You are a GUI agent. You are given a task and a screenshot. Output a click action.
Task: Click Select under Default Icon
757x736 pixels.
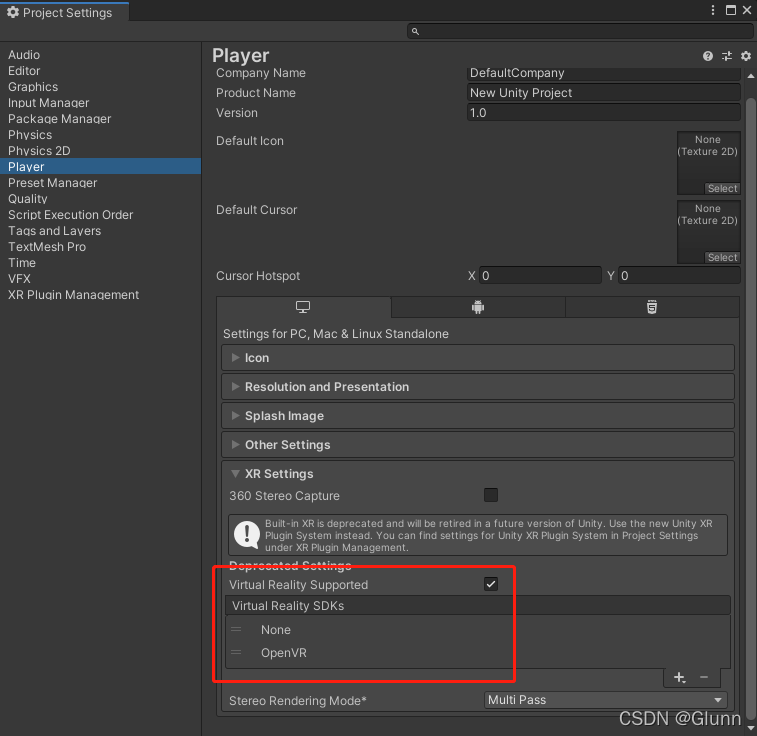(x=722, y=188)
